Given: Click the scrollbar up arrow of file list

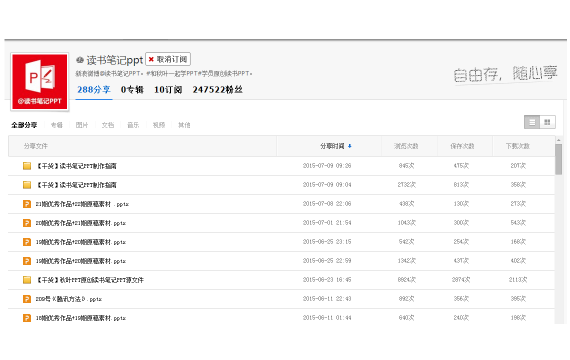Looking at the screenshot, I should click(x=559, y=140).
